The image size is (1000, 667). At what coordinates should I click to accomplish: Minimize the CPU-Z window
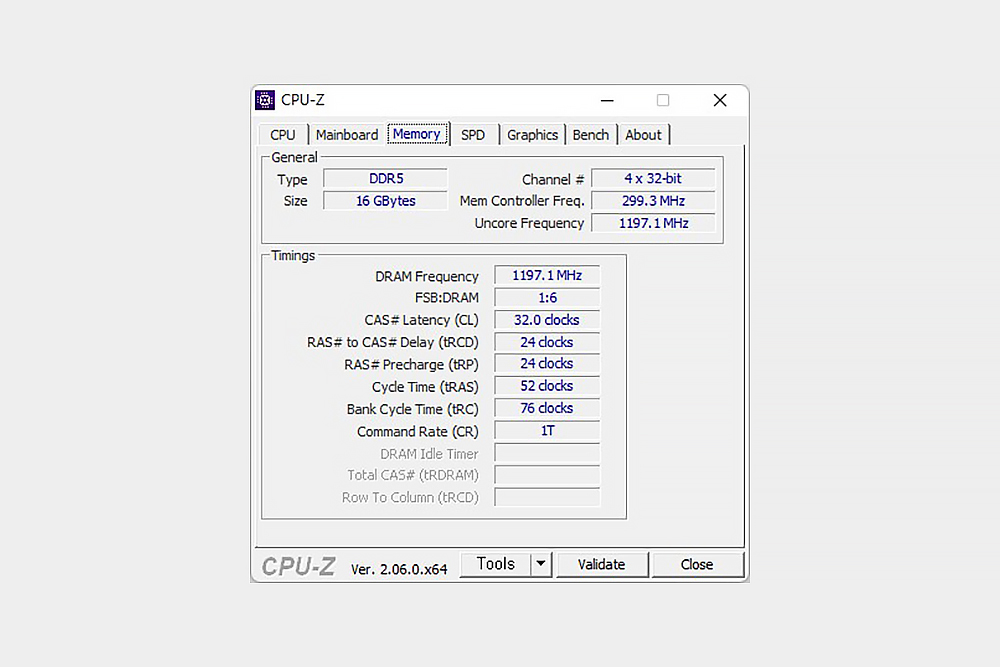(x=607, y=100)
